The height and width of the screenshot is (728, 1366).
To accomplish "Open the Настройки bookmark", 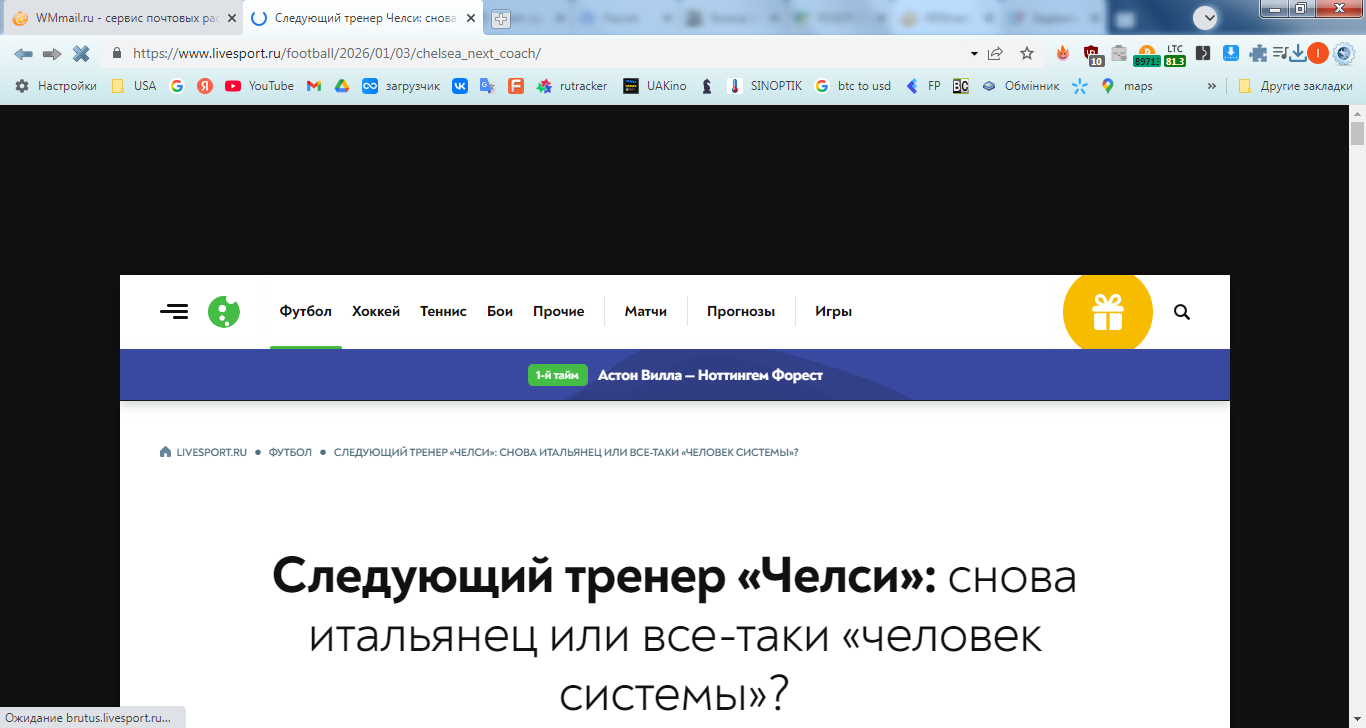I will coord(56,86).
